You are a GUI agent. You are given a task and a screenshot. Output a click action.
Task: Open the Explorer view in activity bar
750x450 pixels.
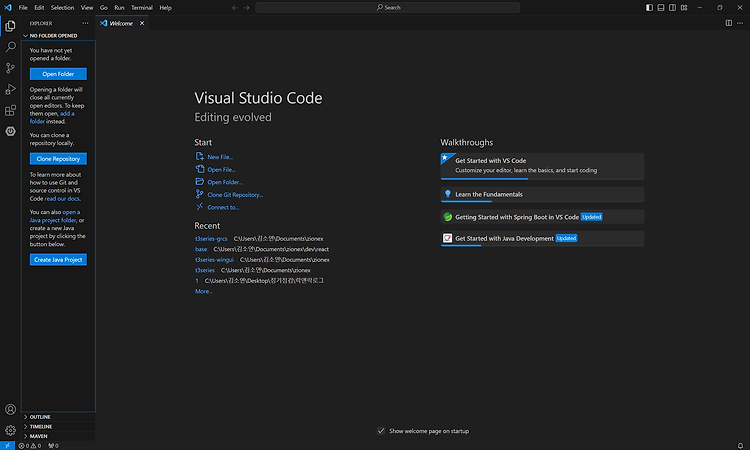click(10, 26)
